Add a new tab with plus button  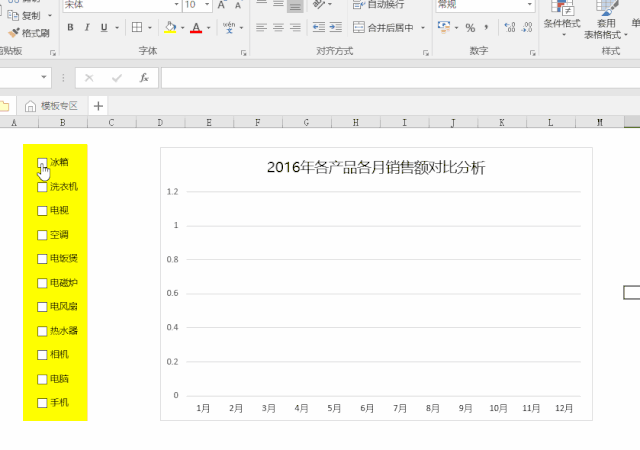pyautogui.click(x=98, y=106)
